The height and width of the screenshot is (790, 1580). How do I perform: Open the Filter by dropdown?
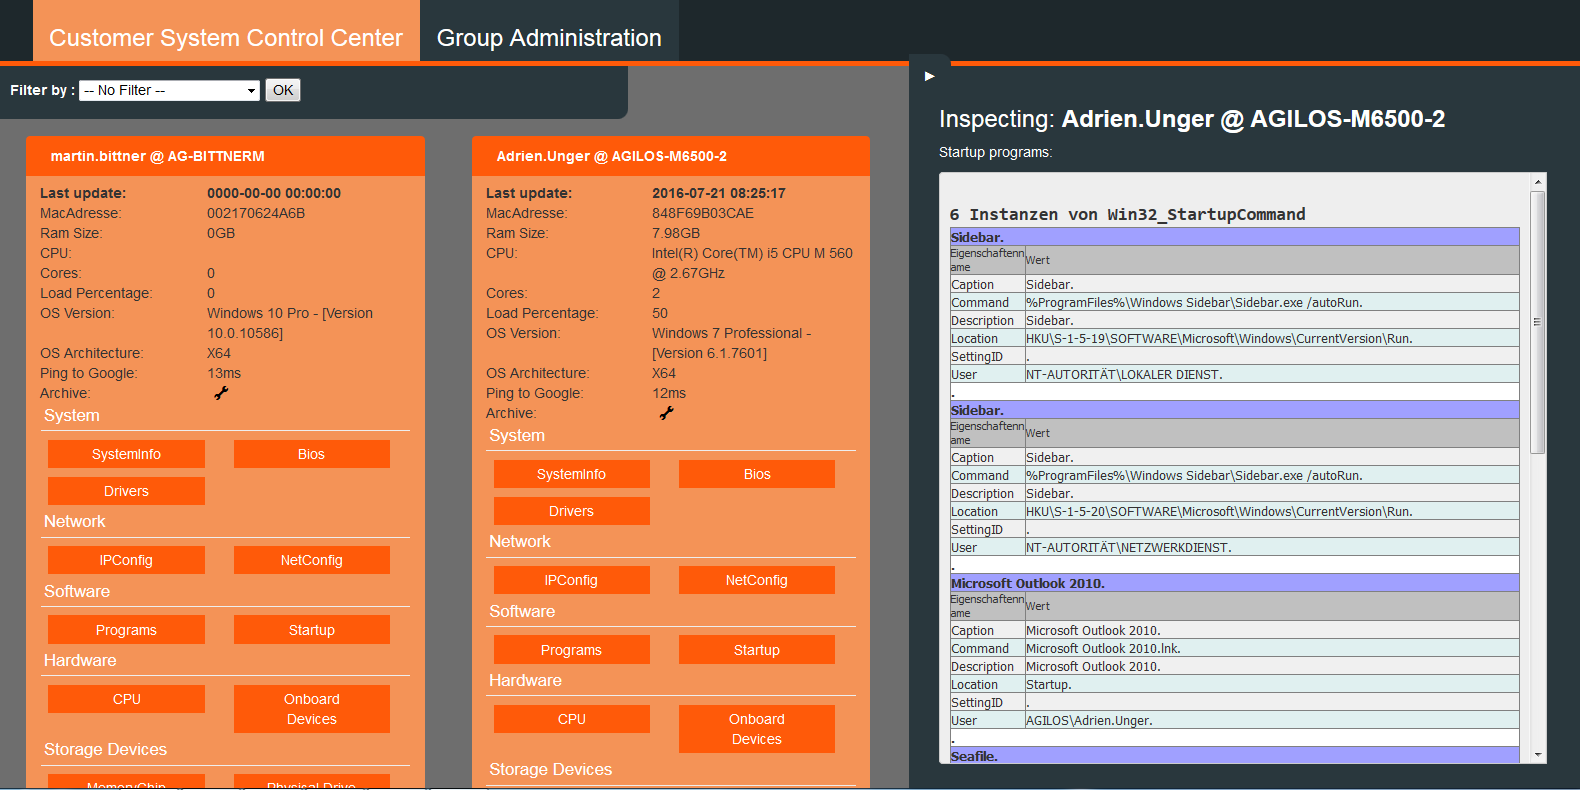169,90
